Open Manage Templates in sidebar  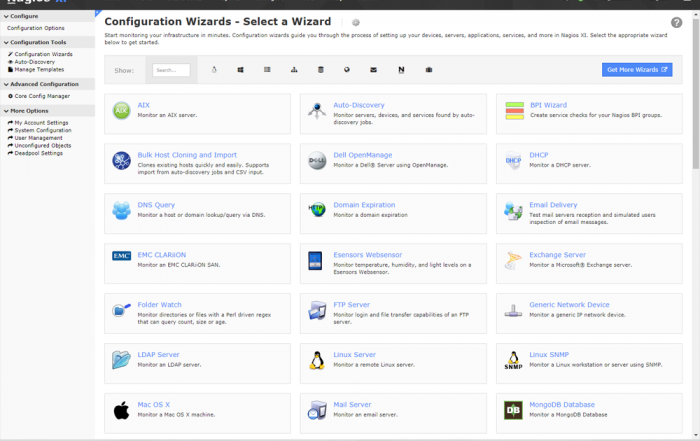pyautogui.click(x=38, y=69)
